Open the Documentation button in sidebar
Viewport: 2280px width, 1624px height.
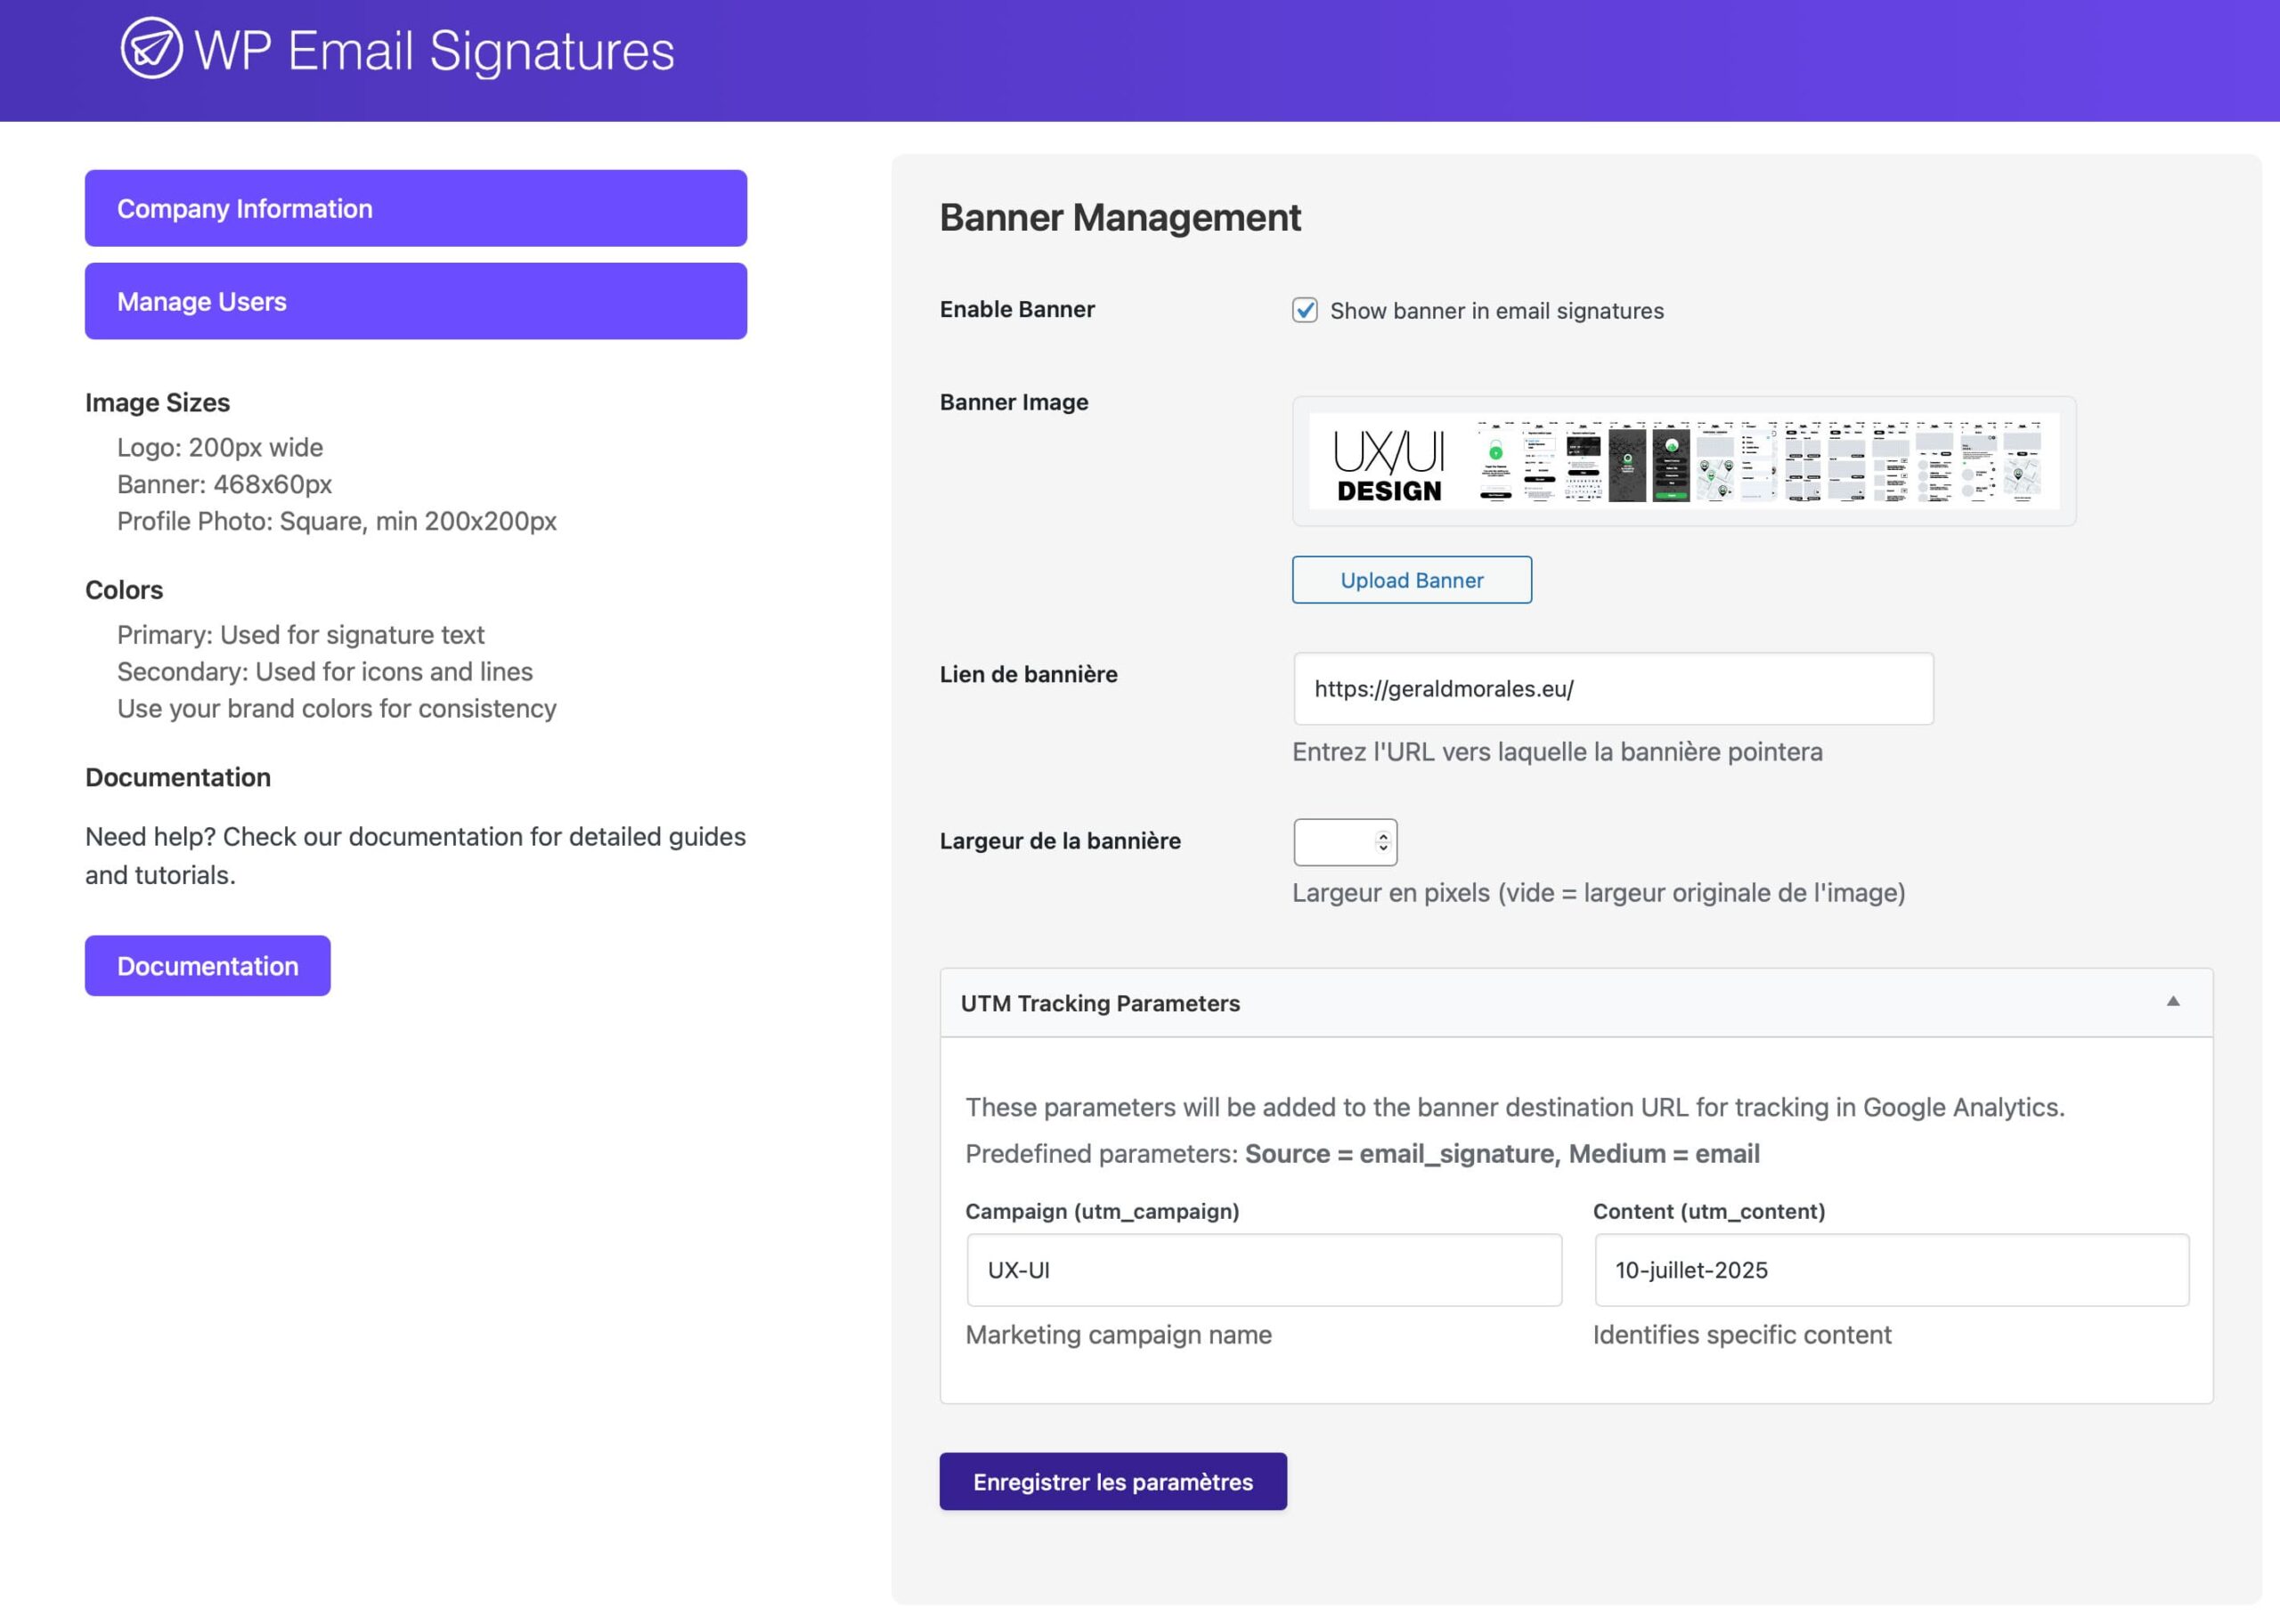(x=207, y=966)
